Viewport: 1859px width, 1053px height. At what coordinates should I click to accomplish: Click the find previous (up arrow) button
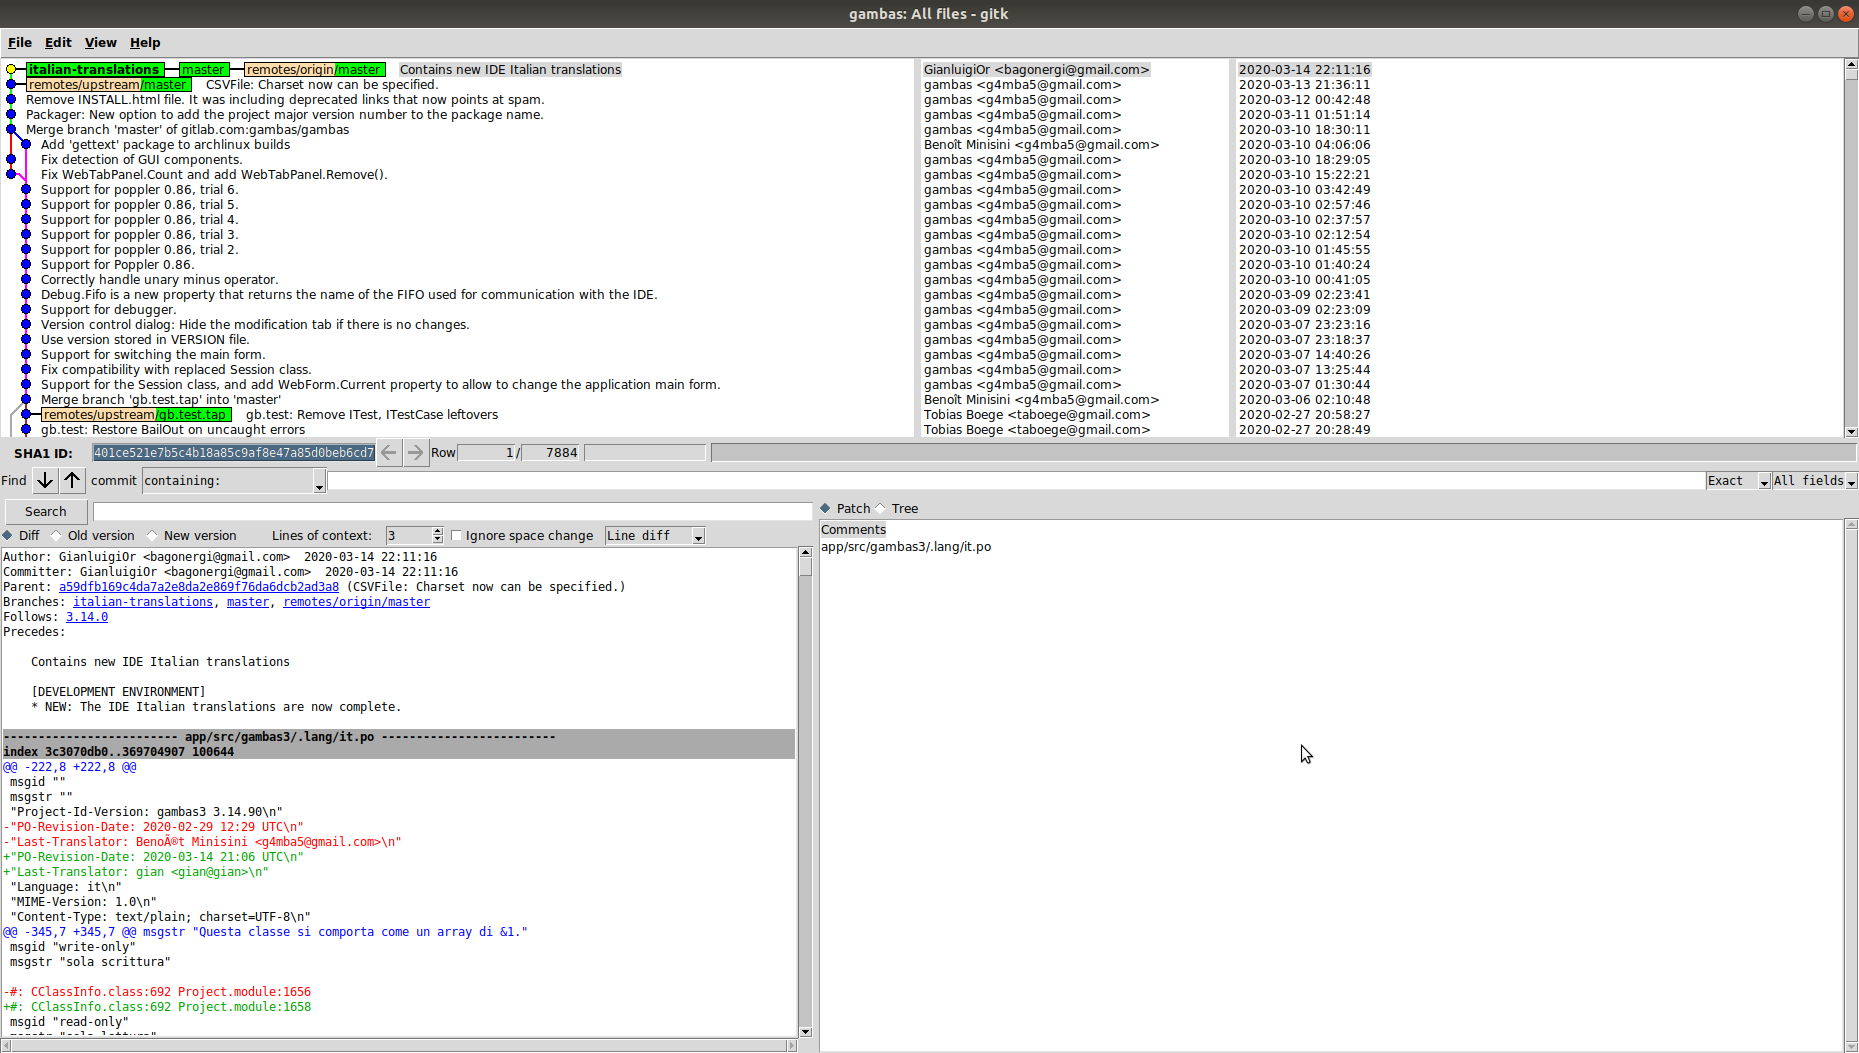[x=72, y=481]
